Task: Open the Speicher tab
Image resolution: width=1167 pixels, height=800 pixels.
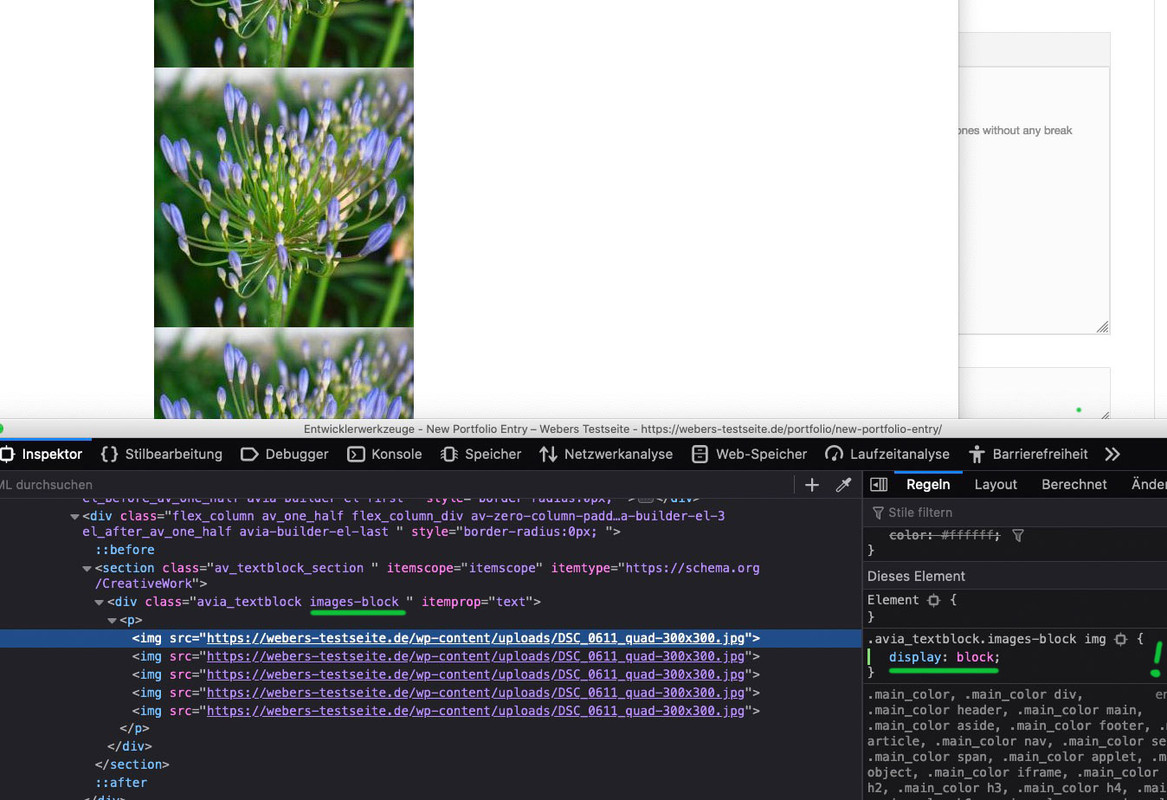Action: [481, 454]
